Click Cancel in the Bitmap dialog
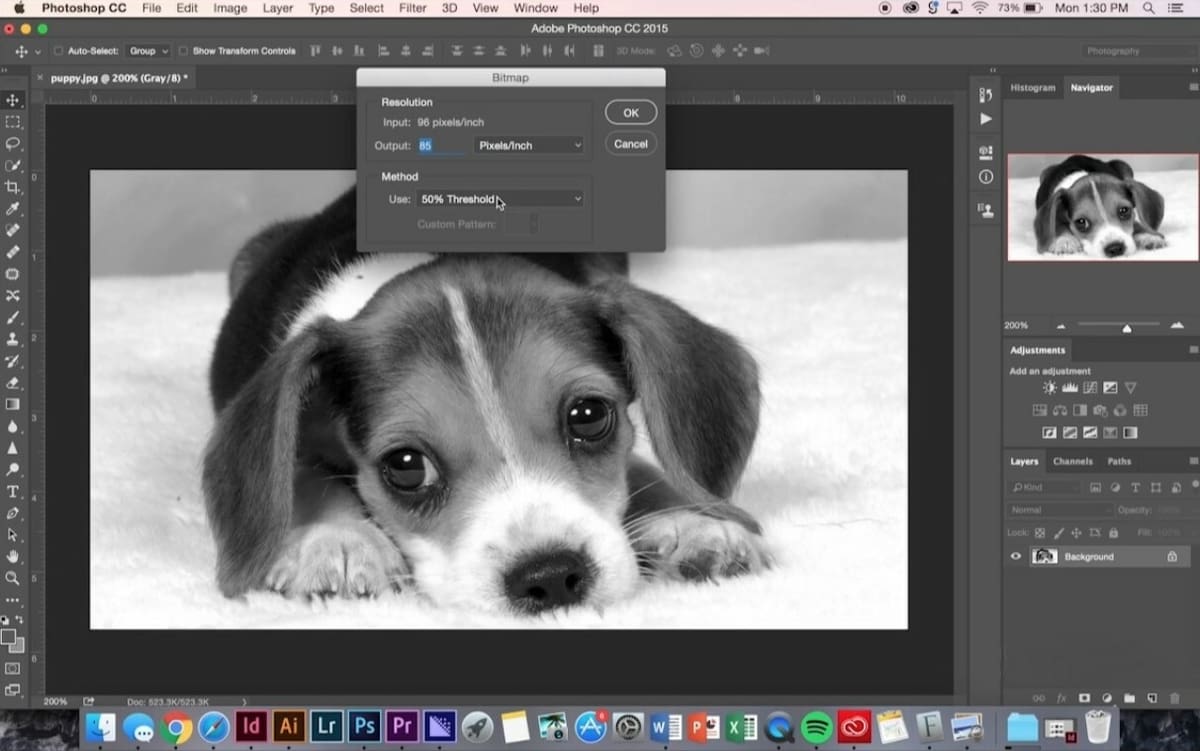Viewport: 1200px width, 751px height. [x=631, y=144]
